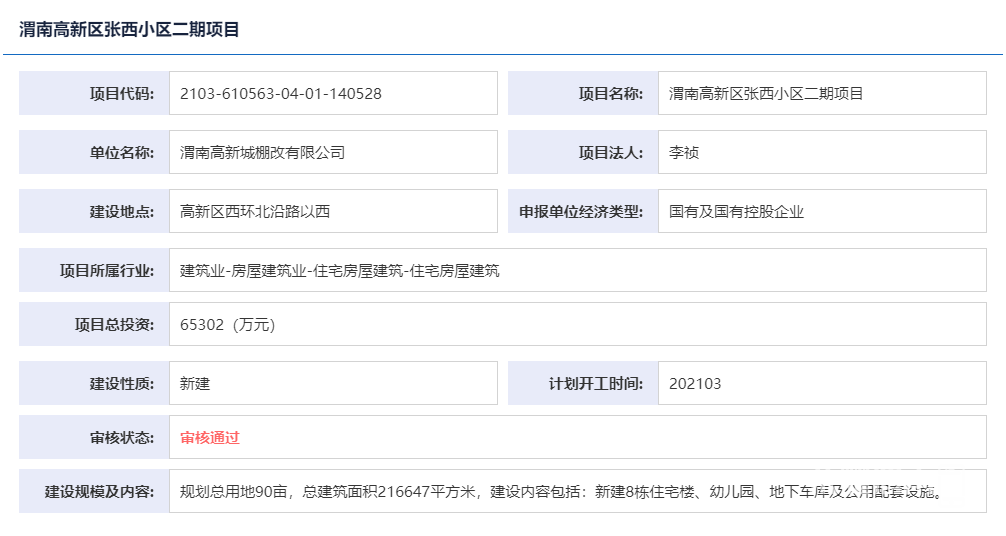
Task: Select the project name field value
Action: [766, 94]
